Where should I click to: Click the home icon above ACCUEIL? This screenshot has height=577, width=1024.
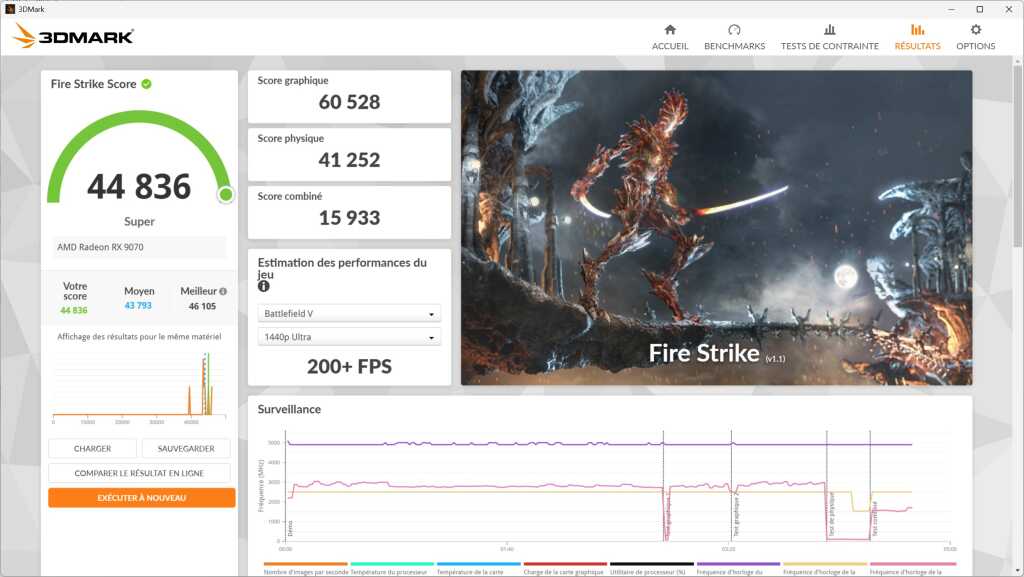click(670, 30)
